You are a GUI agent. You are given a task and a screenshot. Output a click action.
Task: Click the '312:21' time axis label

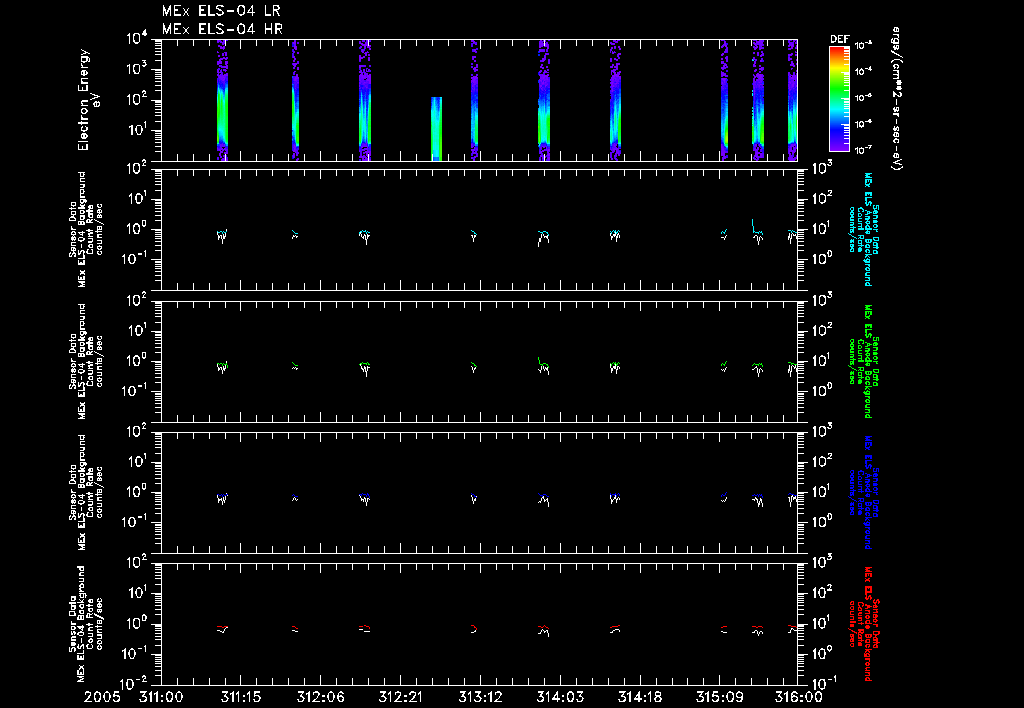pos(400,697)
